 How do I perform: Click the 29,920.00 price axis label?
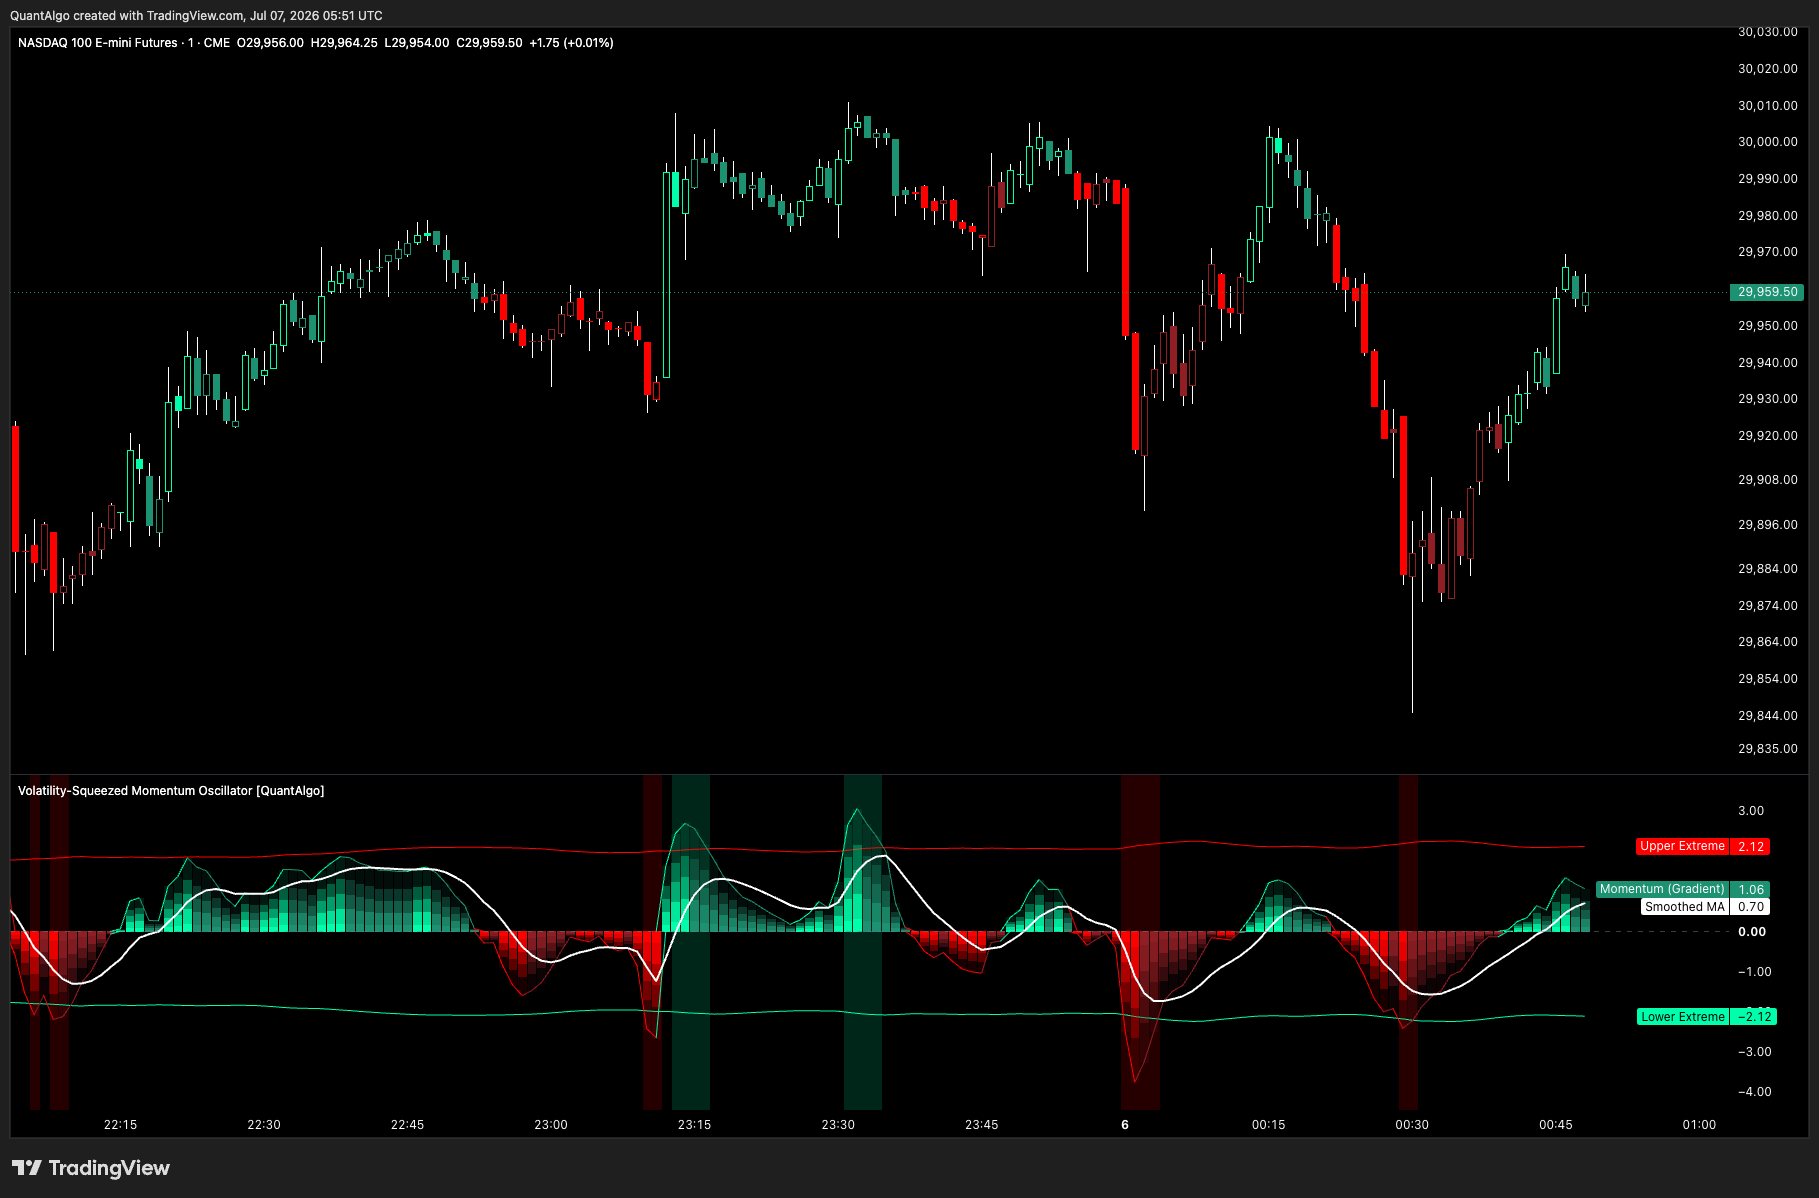[x=1767, y=436]
